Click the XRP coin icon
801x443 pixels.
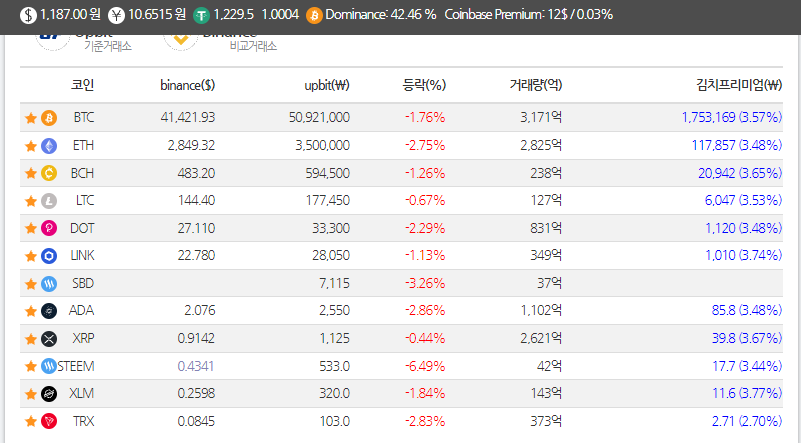click(49, 339)
